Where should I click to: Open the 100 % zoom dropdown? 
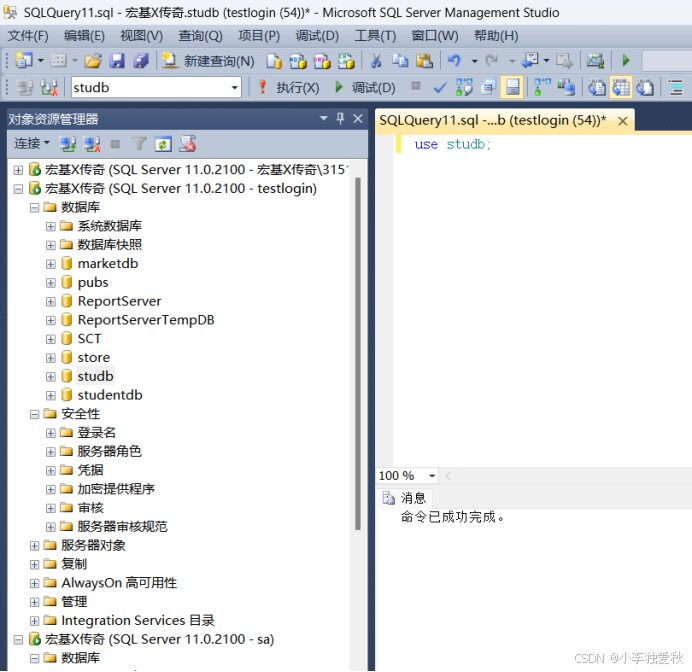coord(432,476)
